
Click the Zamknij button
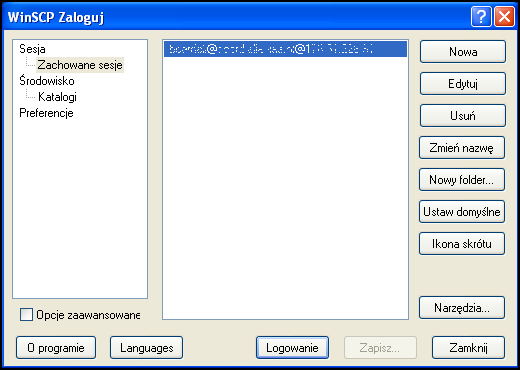point(468,348)
